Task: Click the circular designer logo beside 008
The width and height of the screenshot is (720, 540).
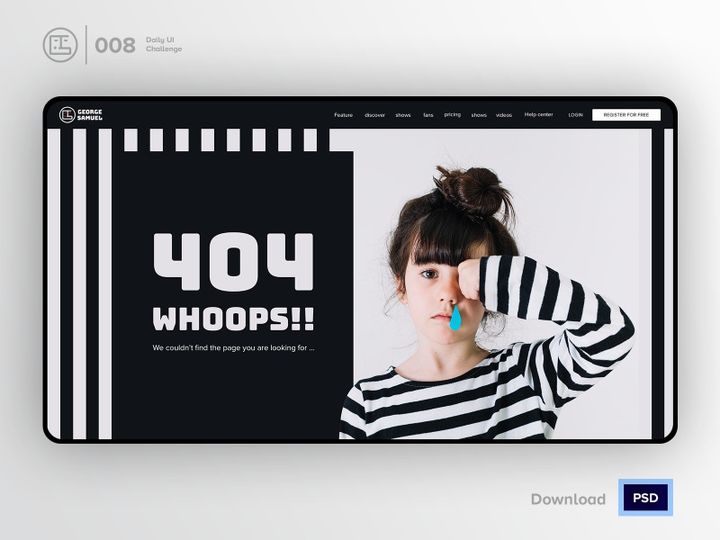Action: point(60,45)
